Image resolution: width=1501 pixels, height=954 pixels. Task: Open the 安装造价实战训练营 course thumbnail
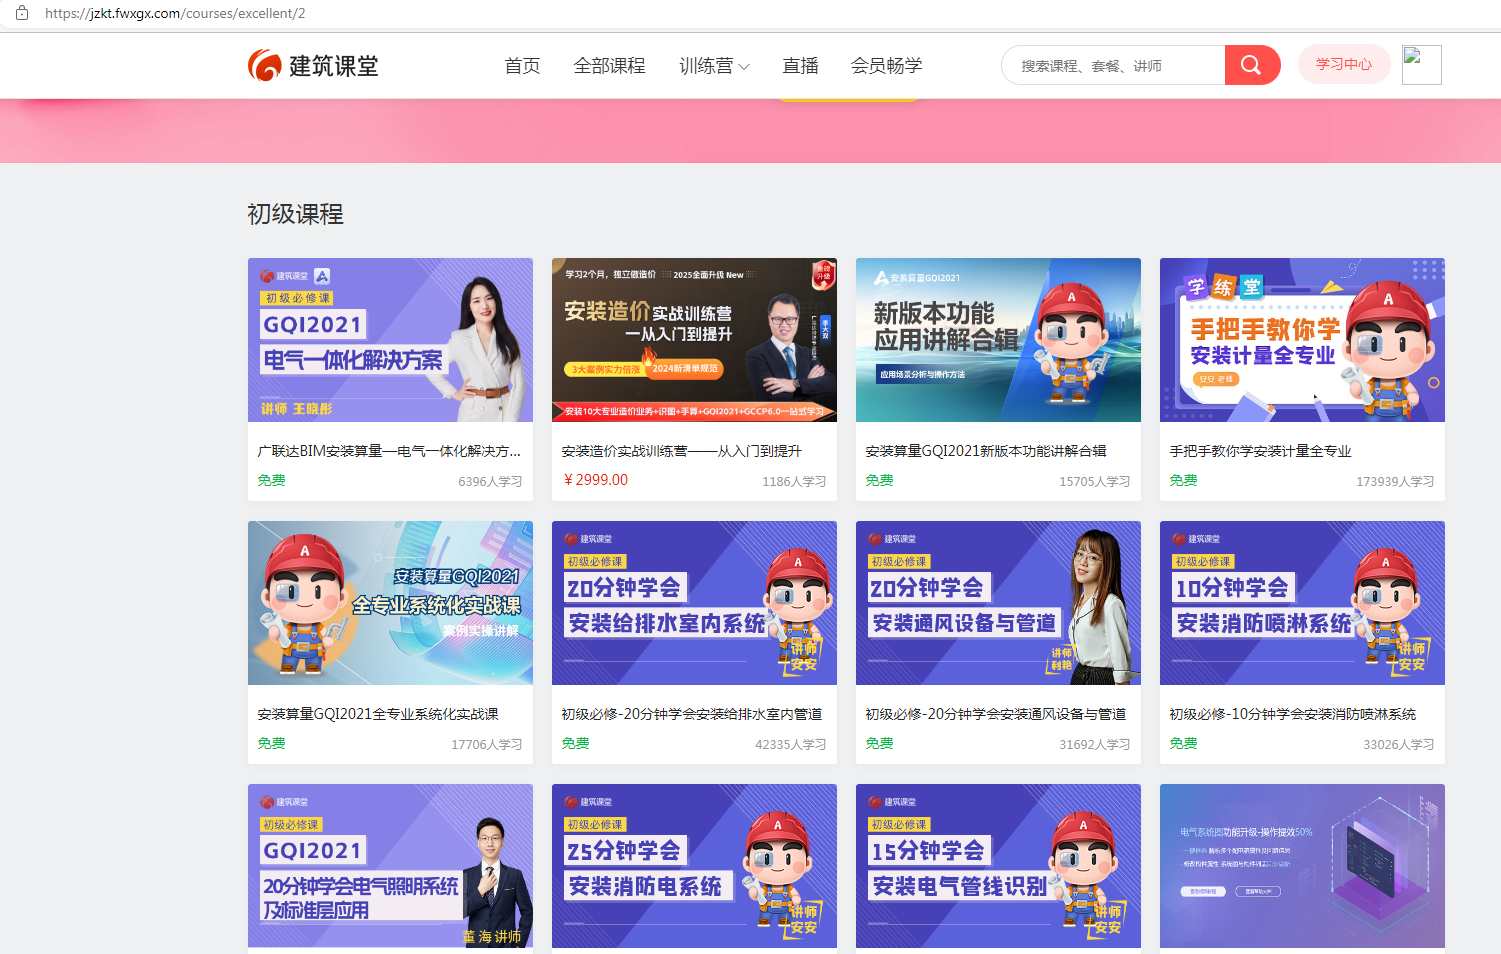coord(694,340)
